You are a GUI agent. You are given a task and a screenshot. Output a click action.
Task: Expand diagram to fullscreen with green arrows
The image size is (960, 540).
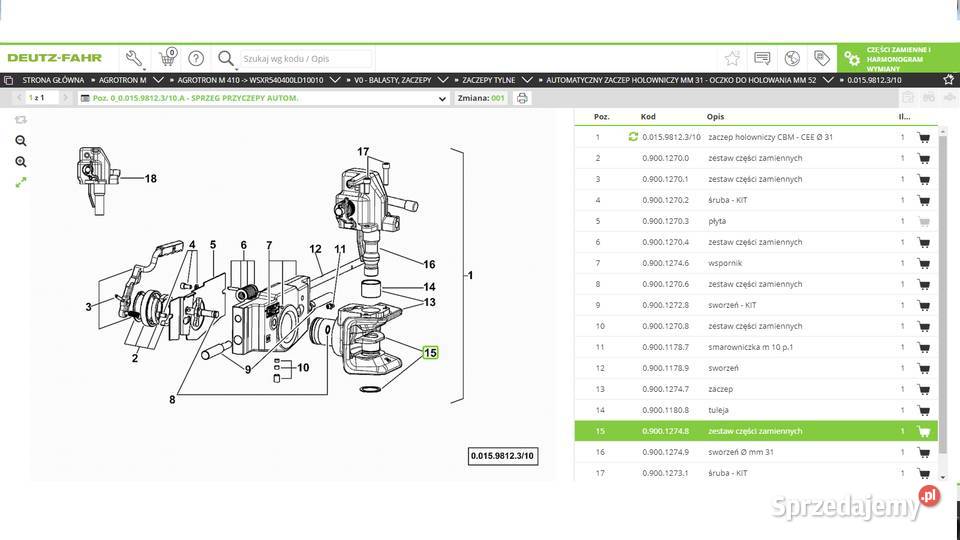pyautogui.click(x=21, y=182)
